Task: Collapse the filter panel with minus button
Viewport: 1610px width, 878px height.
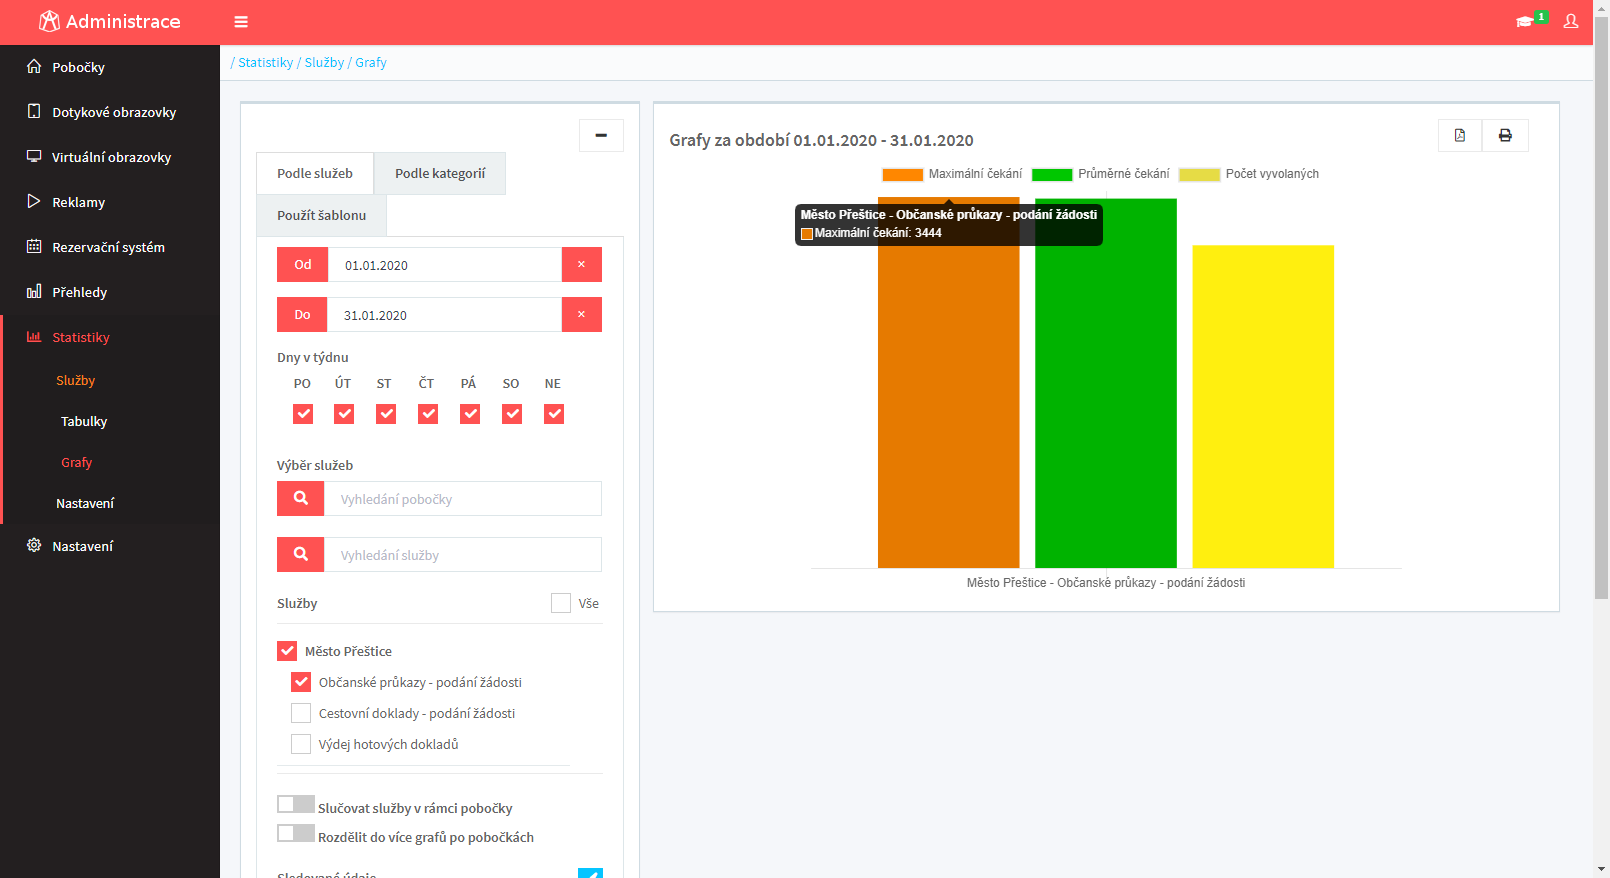Action: coord(601,135)
